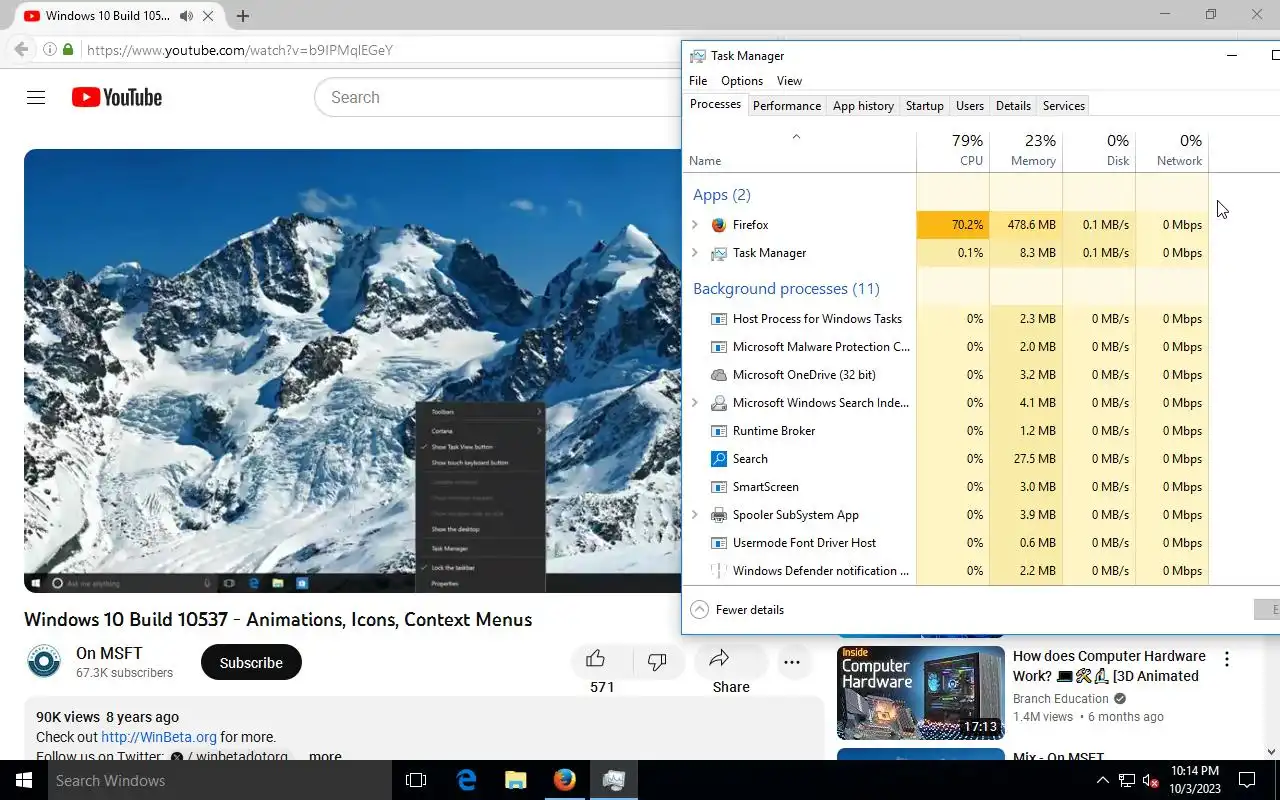
Task: Open the YouTube hamburger guide menu
Action: pos(36,97)
